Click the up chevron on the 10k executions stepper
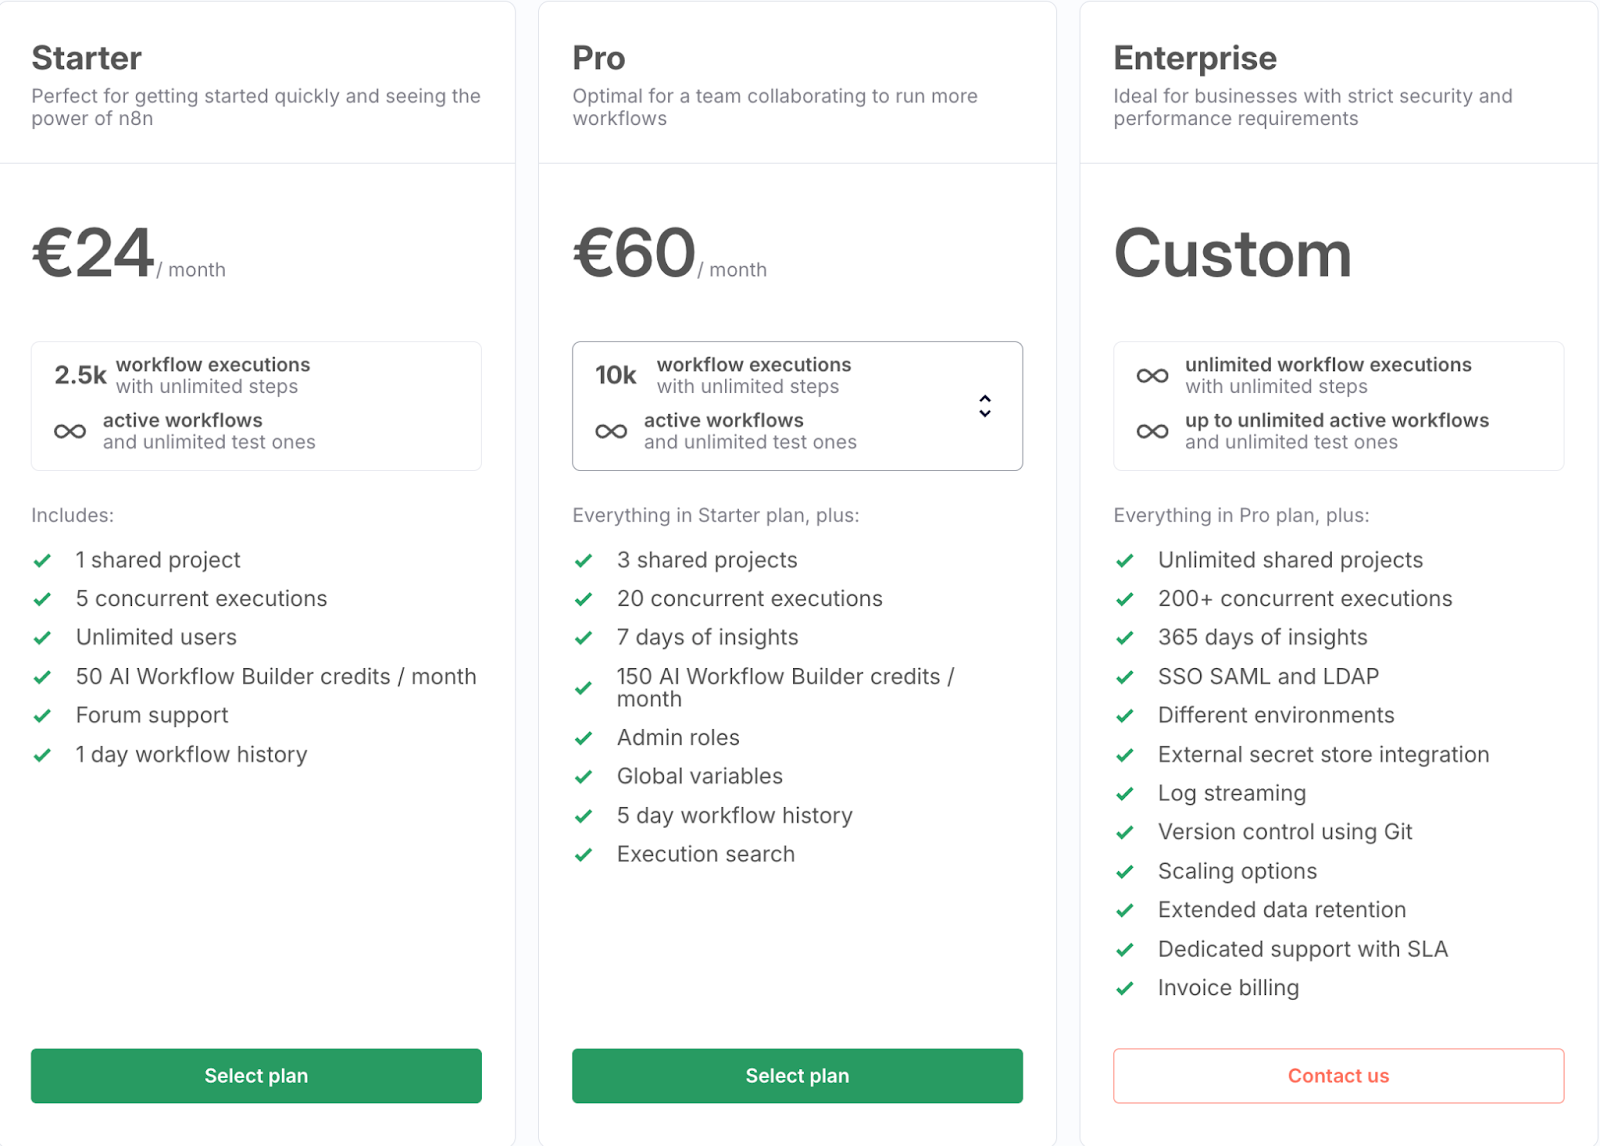Screen dimensions: 1600x1146 click(985, 398)
